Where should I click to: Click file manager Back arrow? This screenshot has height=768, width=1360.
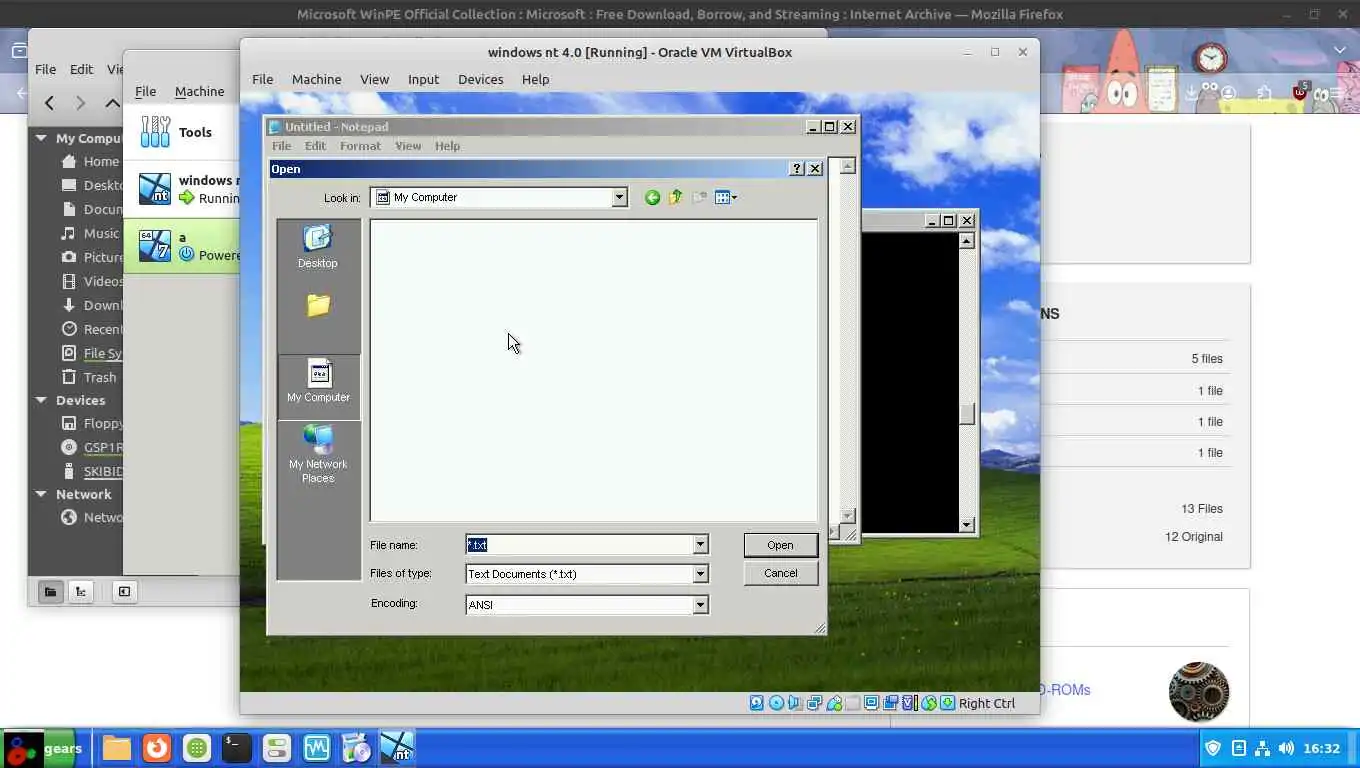point(49,102)
